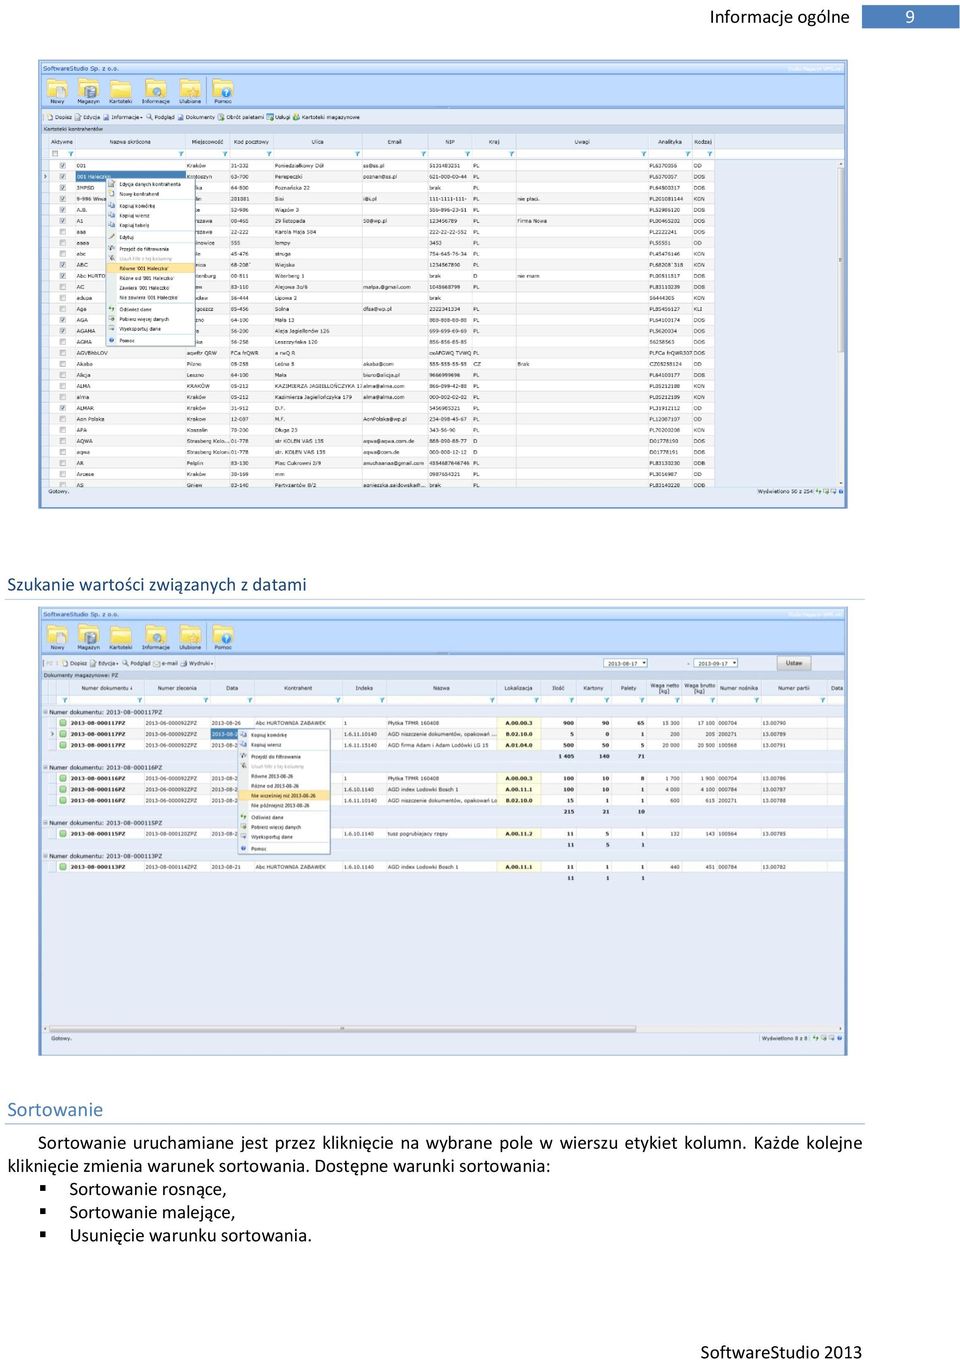Click Ulubione folder in Dokumenty magazynowe window
This screenshot has width=960, height=1360.
coord(190,637)
